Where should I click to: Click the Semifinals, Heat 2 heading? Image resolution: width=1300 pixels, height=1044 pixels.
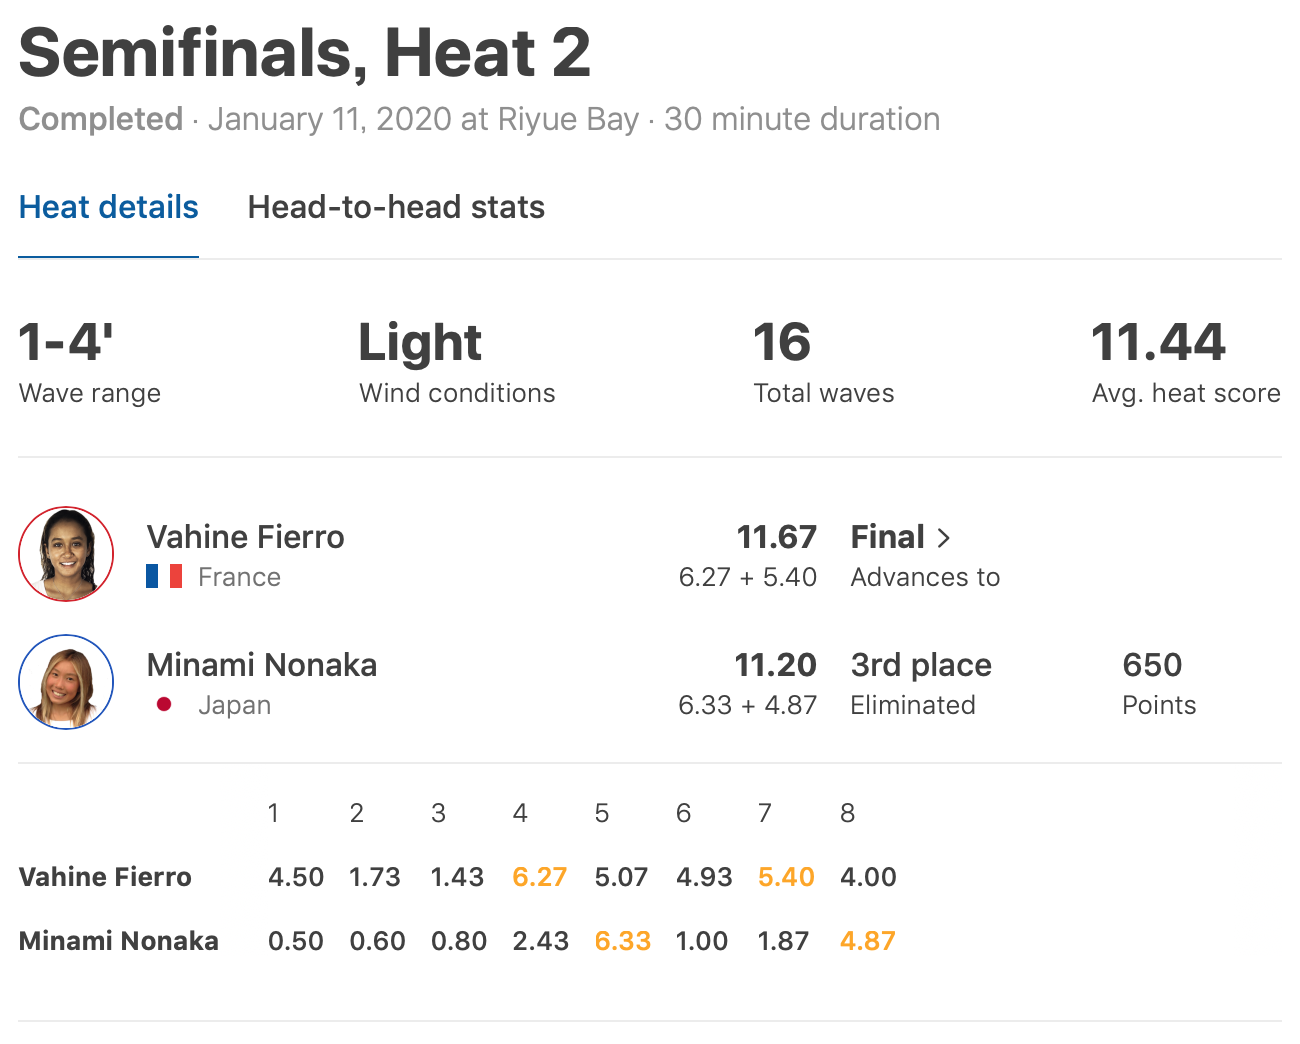(305, 53)
